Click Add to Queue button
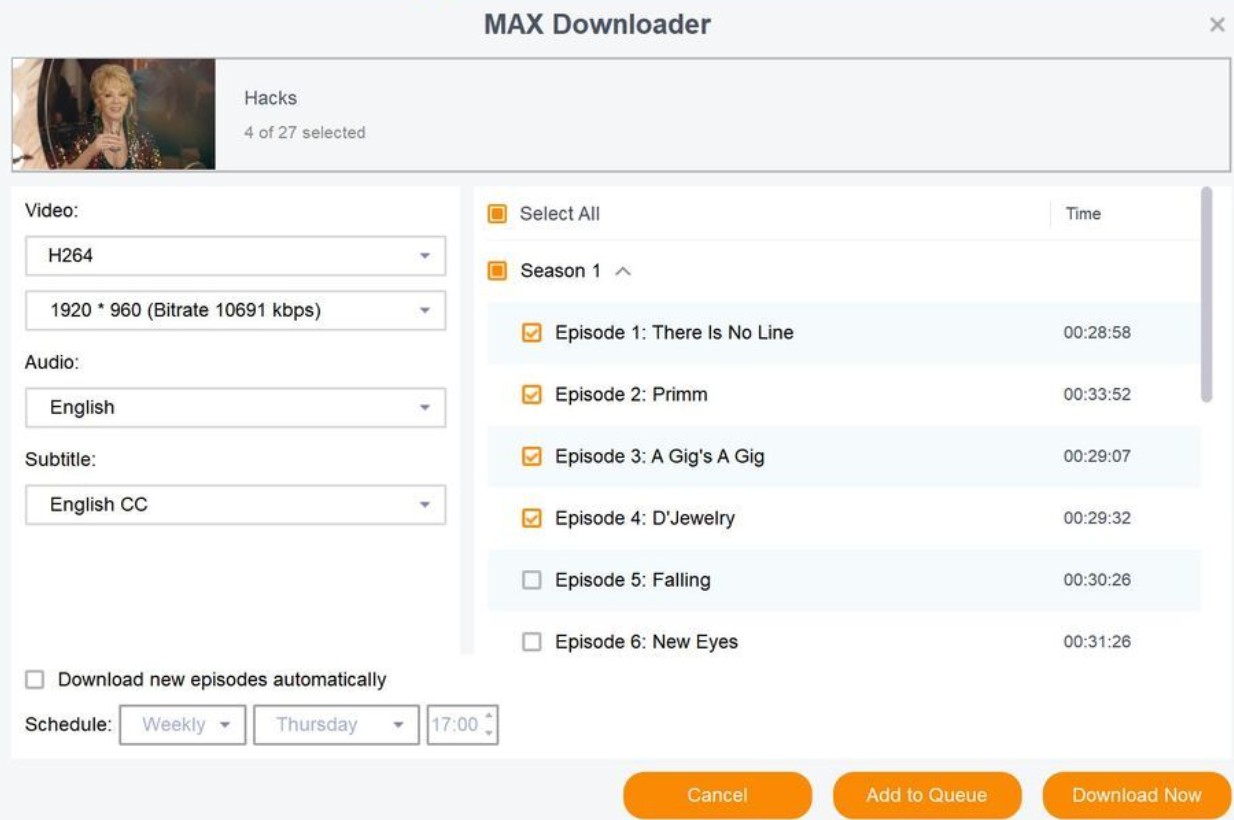 (x=927, y=796)
